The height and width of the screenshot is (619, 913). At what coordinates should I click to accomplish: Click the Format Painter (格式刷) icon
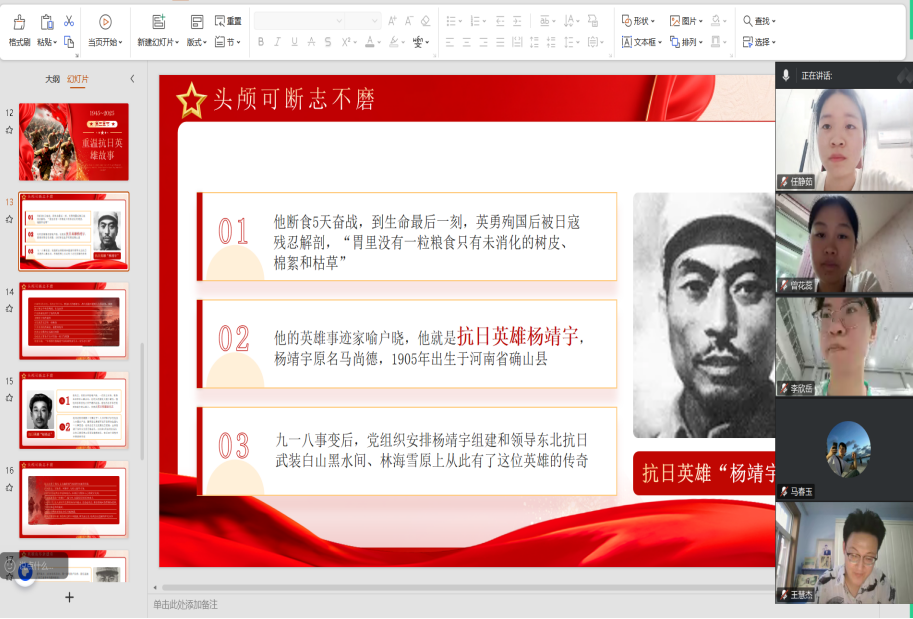coord(19,22)
